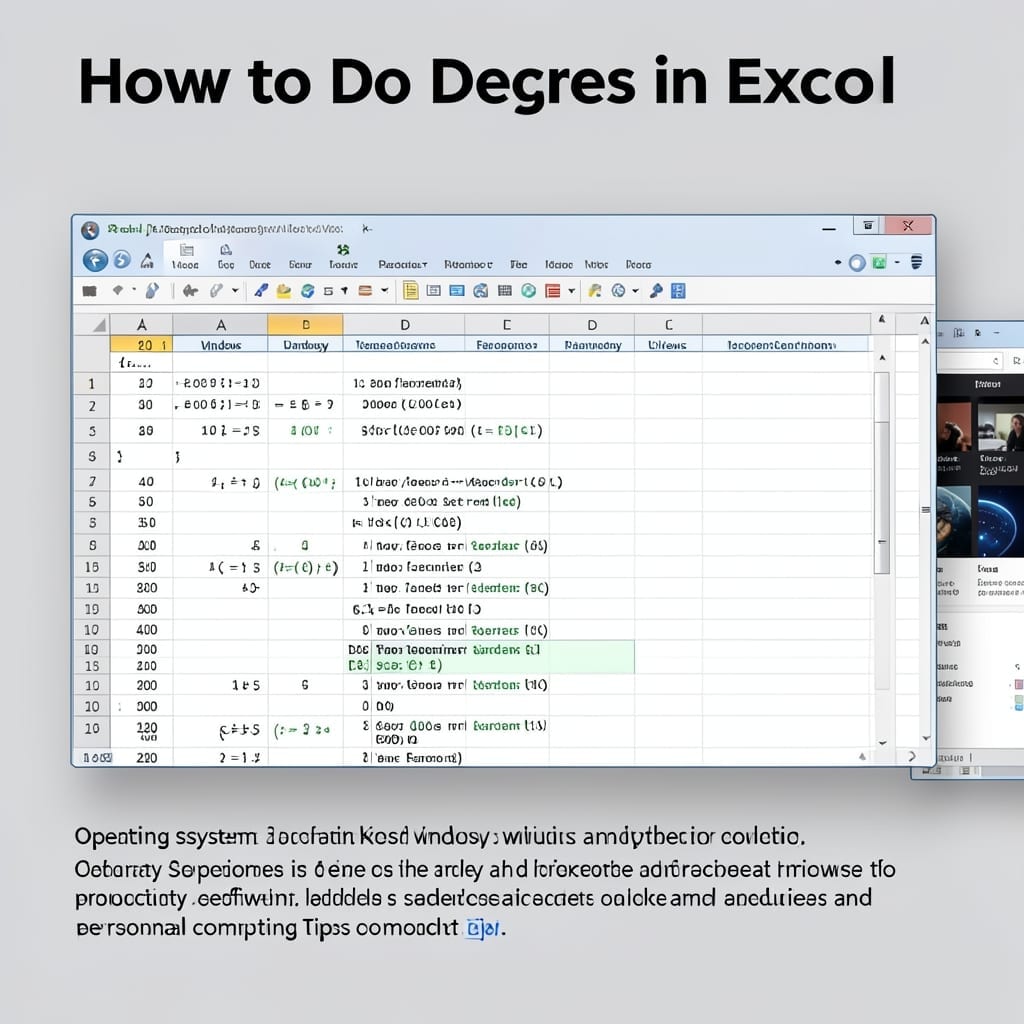The width and height of the screenshot is (1024, 1024).
Task: Click the paperclip icon in the toolbar
Action: [216, 291]
